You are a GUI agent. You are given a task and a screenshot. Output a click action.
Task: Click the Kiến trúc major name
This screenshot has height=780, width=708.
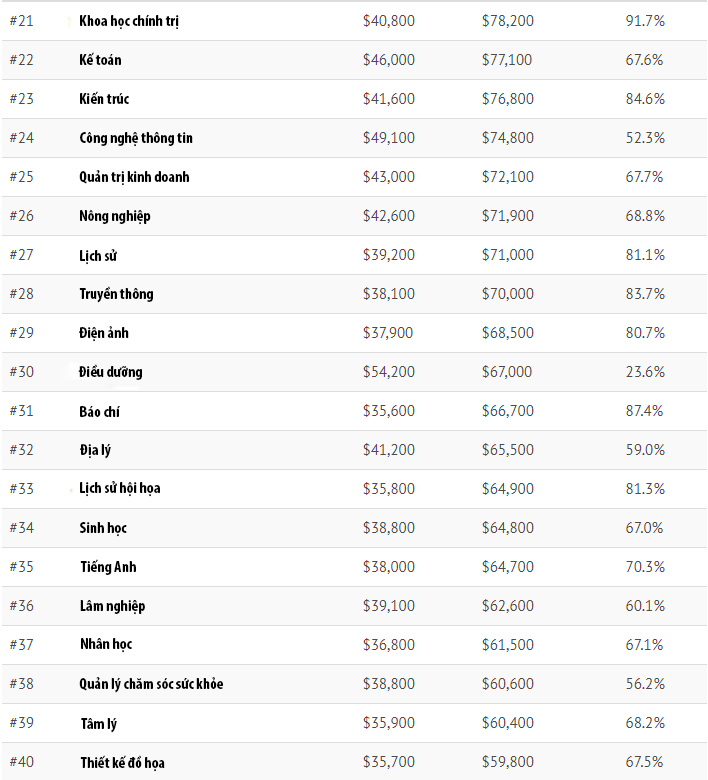pos(104,99)
